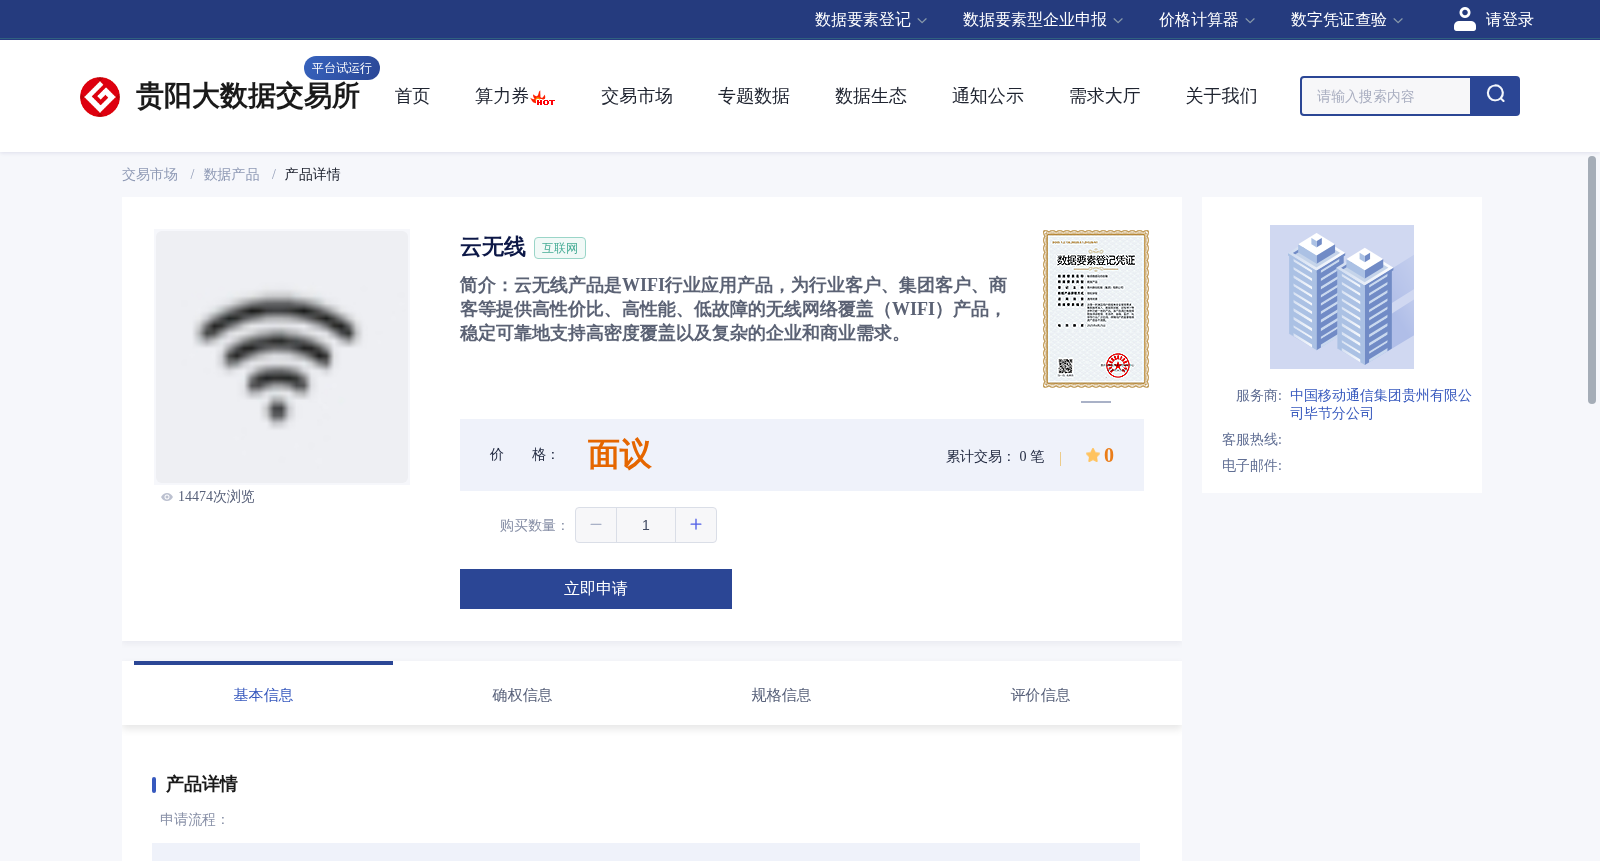The image size is (1600, 861).
Task: Click the orange star rating icon
Action: [x=1093, y=455]
